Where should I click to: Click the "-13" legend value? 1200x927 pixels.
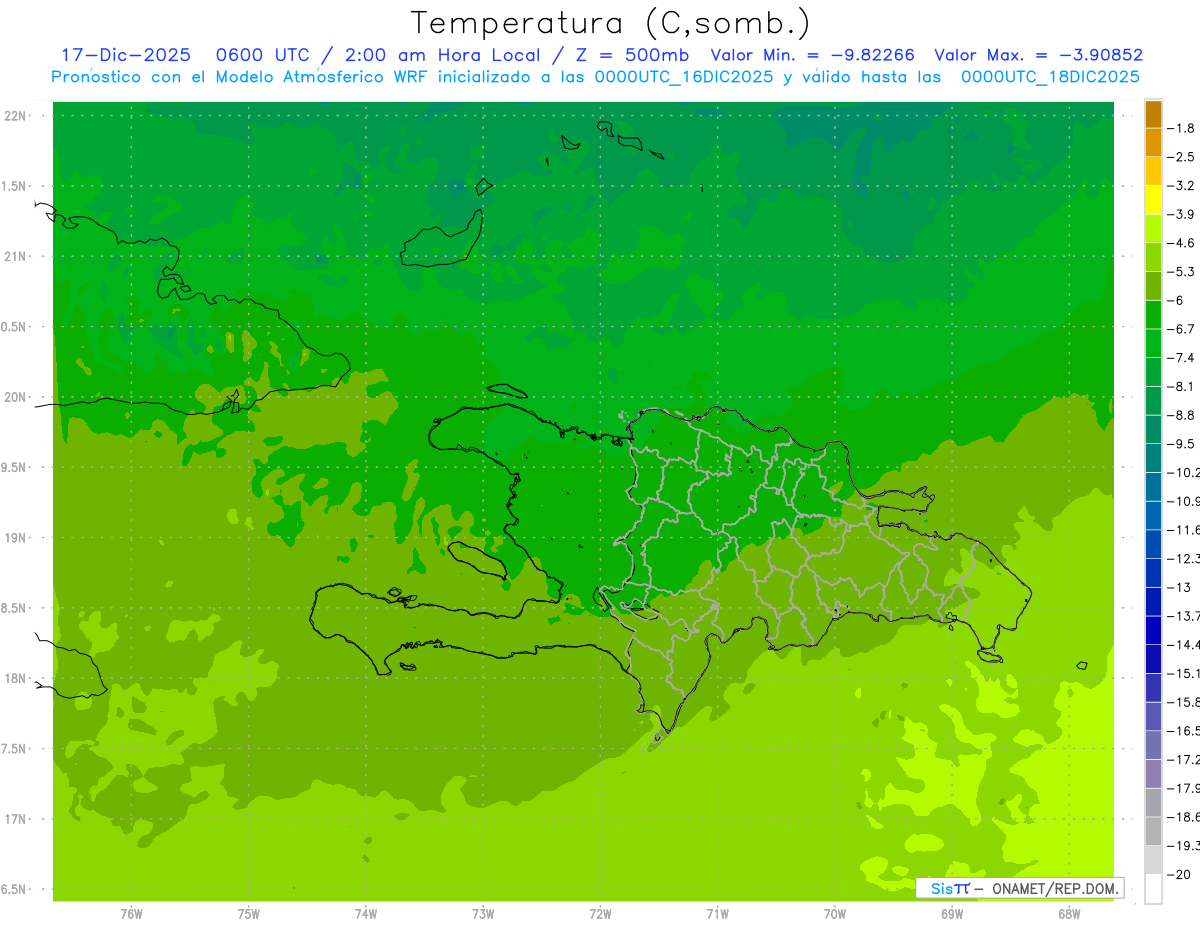1179,587
